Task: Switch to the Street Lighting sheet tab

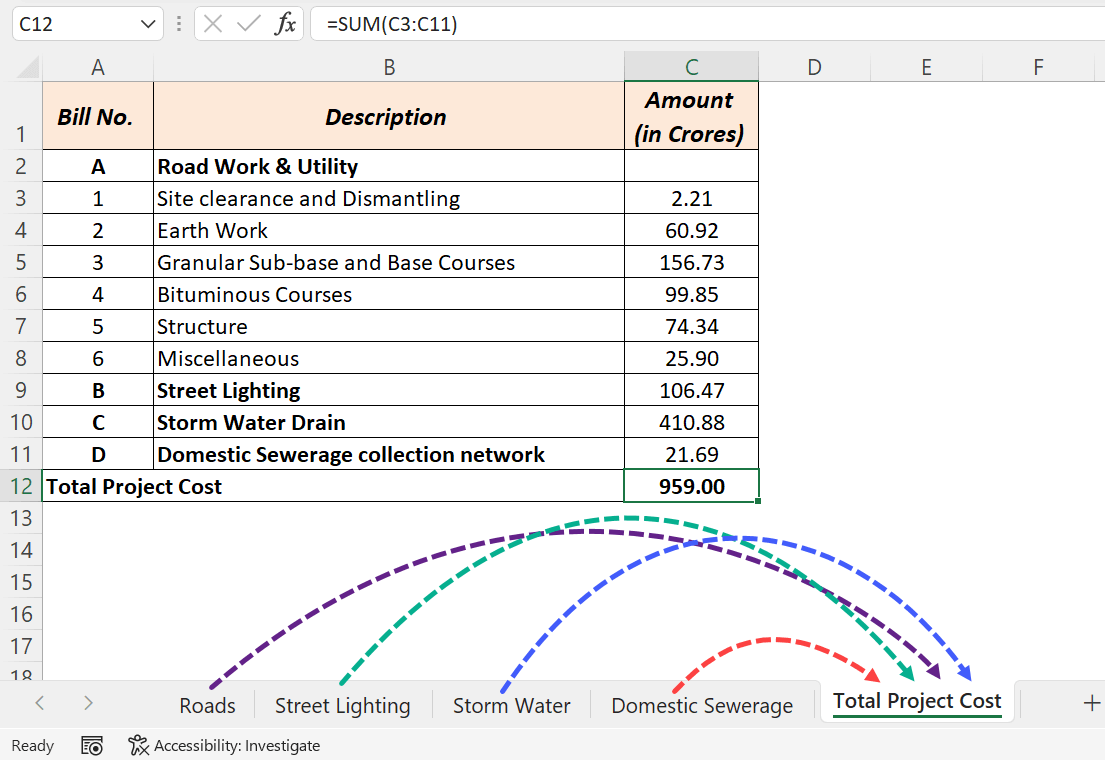Action: pyautogui.click(x=342, y=705)
